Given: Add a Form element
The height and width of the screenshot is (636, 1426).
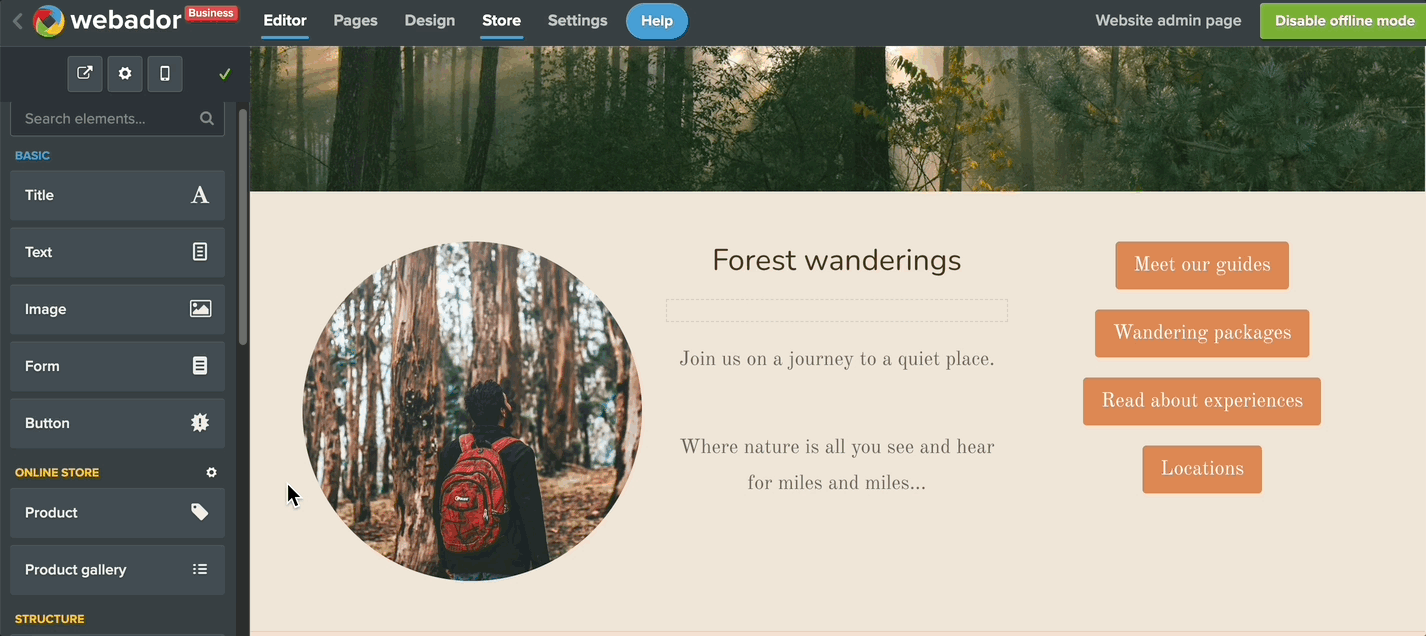Looking at the screenshot, I should pos(118,366).
